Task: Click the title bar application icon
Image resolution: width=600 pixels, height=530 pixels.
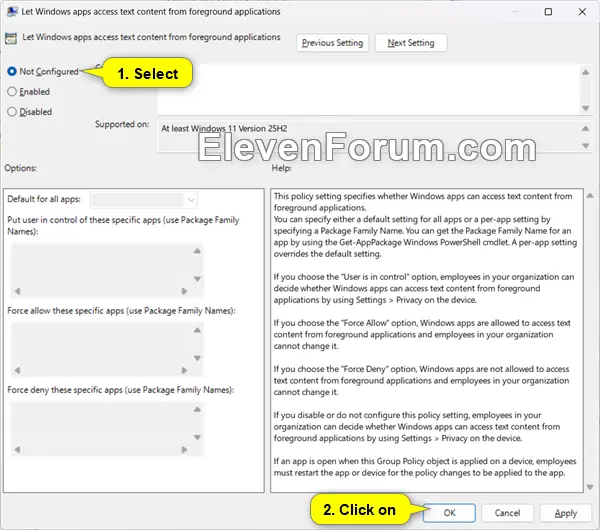Action: (x=12, y=11)
